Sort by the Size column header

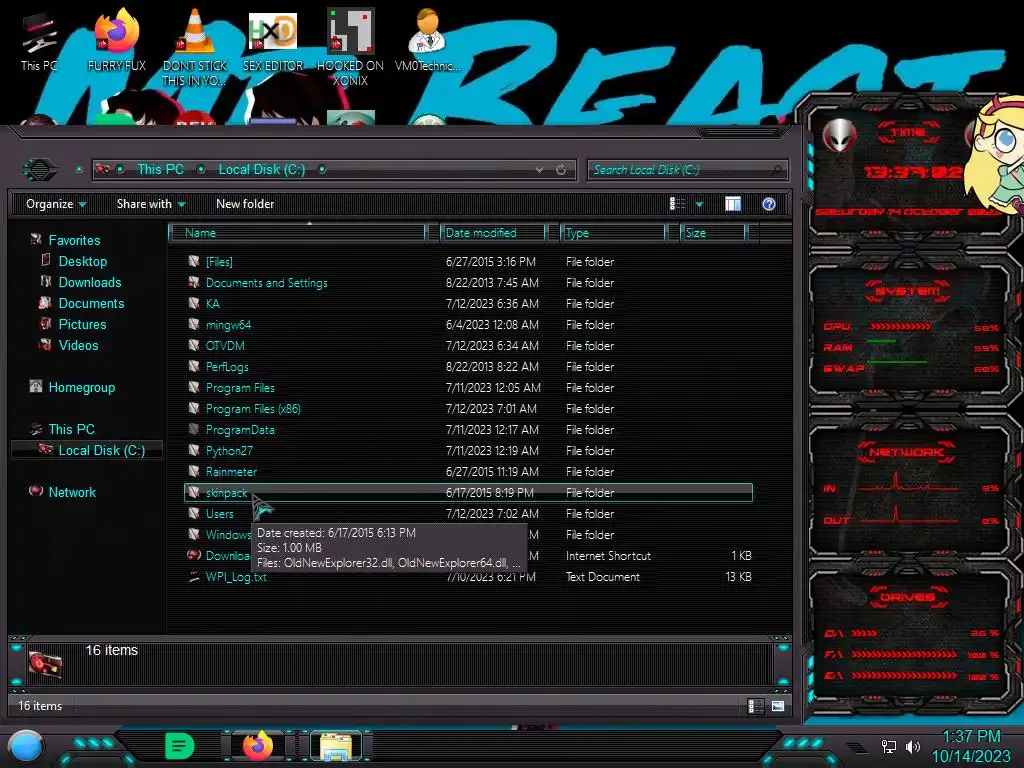pos(713,232)
